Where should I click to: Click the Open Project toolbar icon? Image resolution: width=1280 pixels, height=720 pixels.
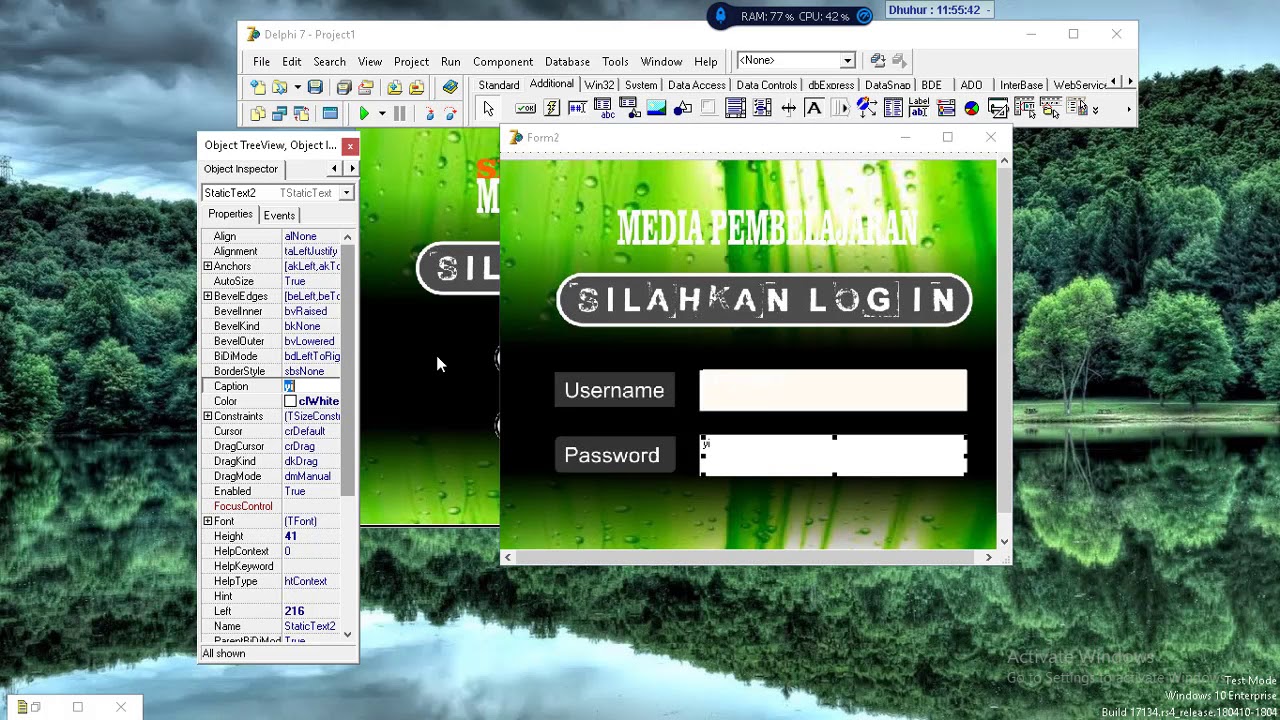tap(366, 87)
